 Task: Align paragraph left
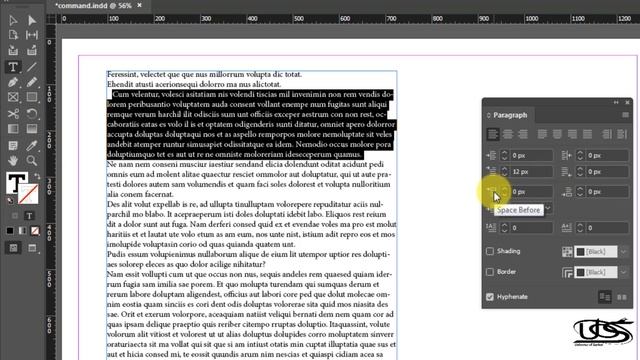click(493, 134)
